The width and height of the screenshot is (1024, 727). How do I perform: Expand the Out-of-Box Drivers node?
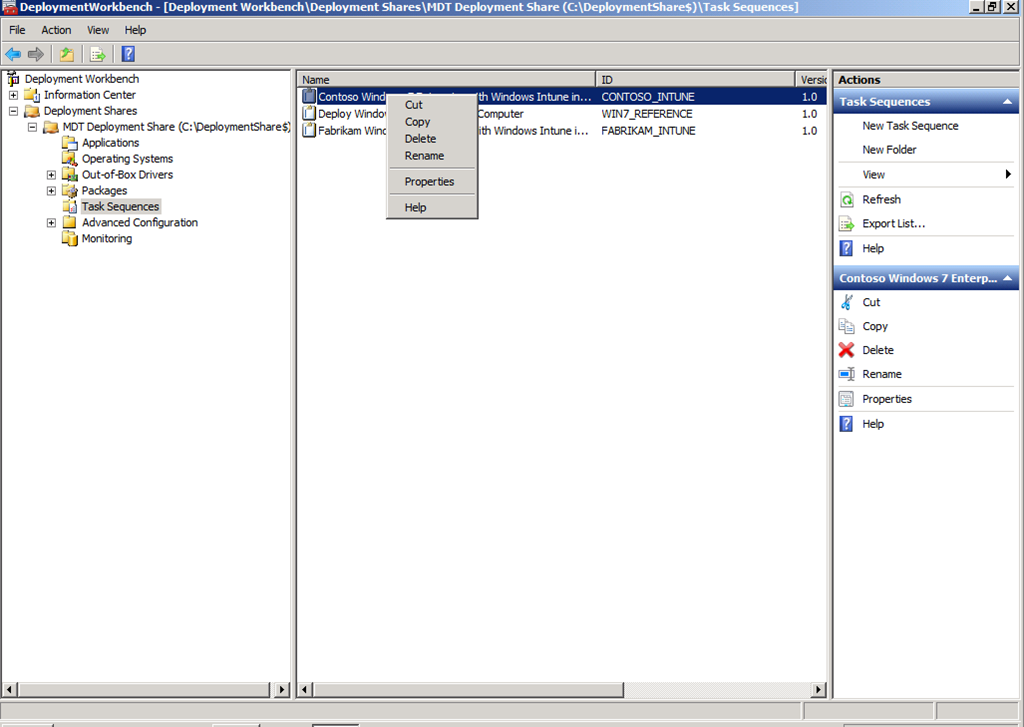click(x=51, y=175)
